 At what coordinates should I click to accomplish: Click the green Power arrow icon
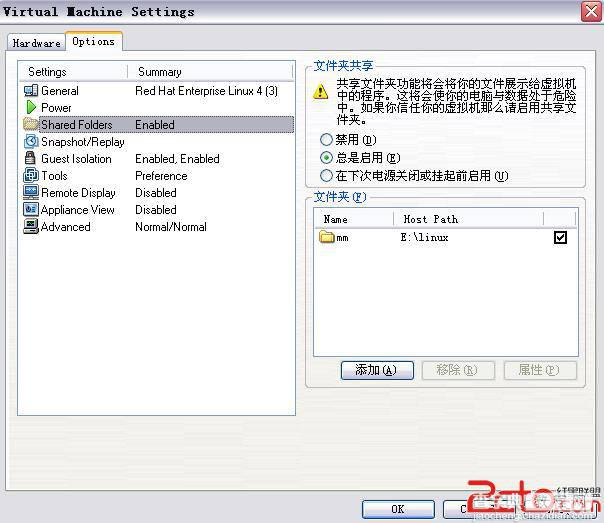coord(31,107)
